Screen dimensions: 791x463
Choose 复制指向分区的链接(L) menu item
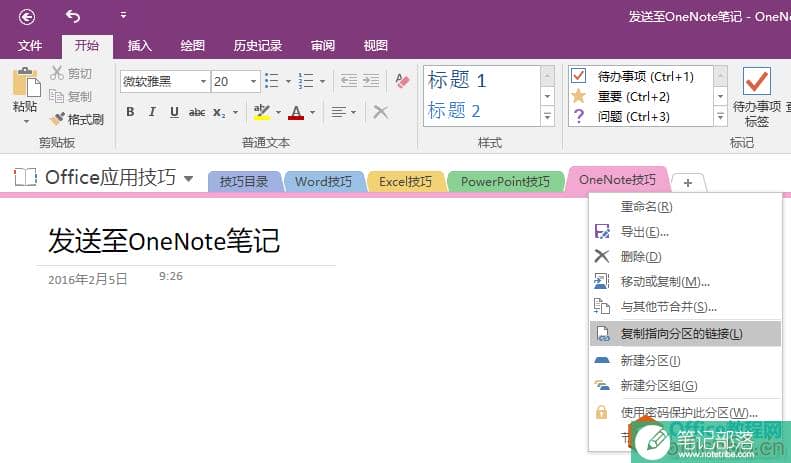point(685,333)
